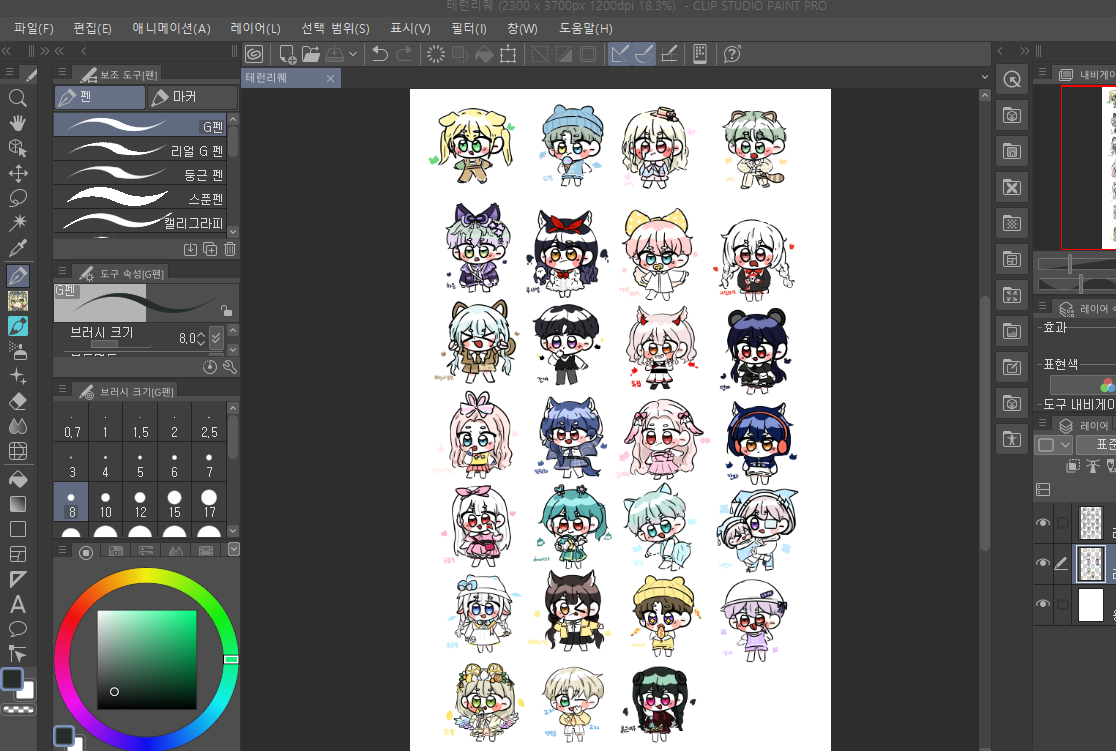Open 보조 도구 panel hamburger menu

(x=63, y=72)
